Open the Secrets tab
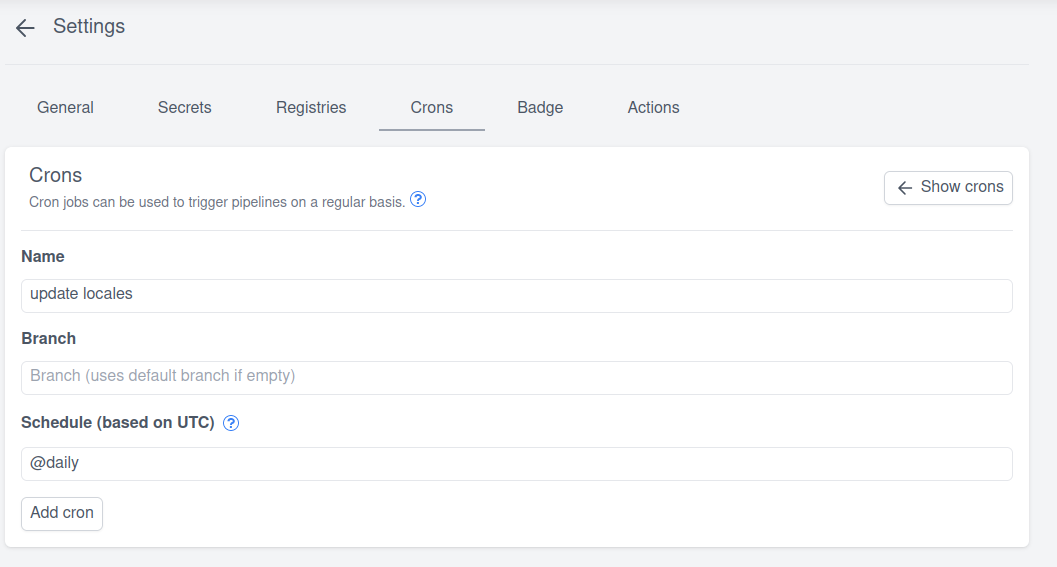 pos(184,108)
